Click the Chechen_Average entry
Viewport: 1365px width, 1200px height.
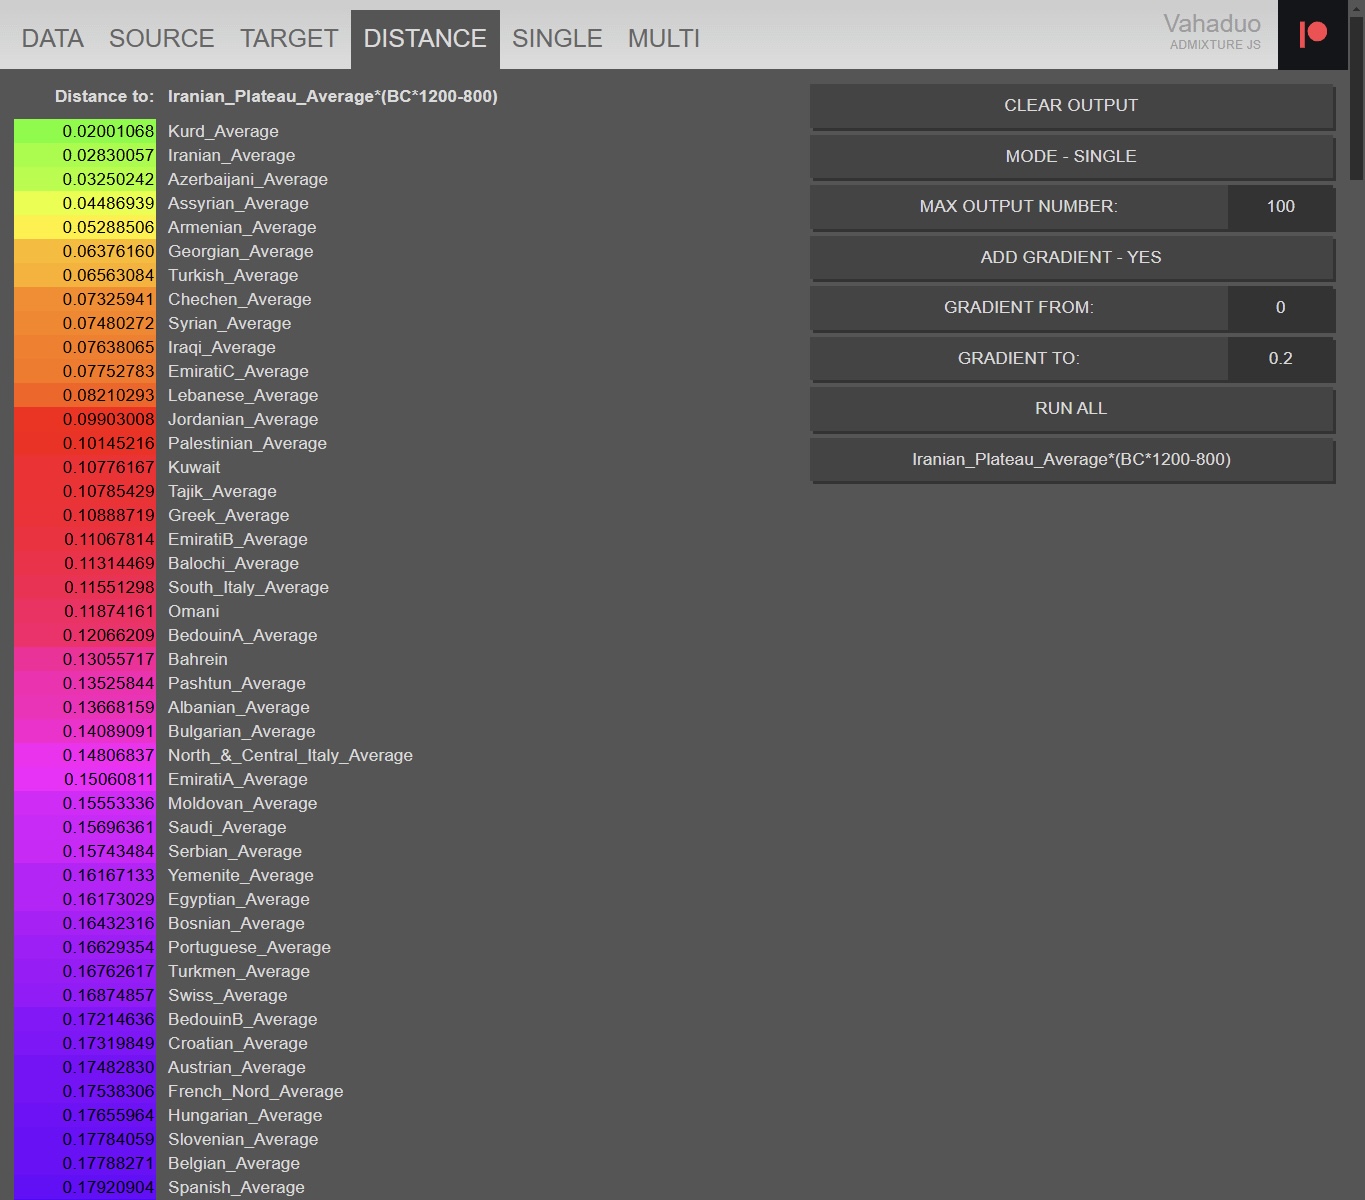click(x=239, y=300)
